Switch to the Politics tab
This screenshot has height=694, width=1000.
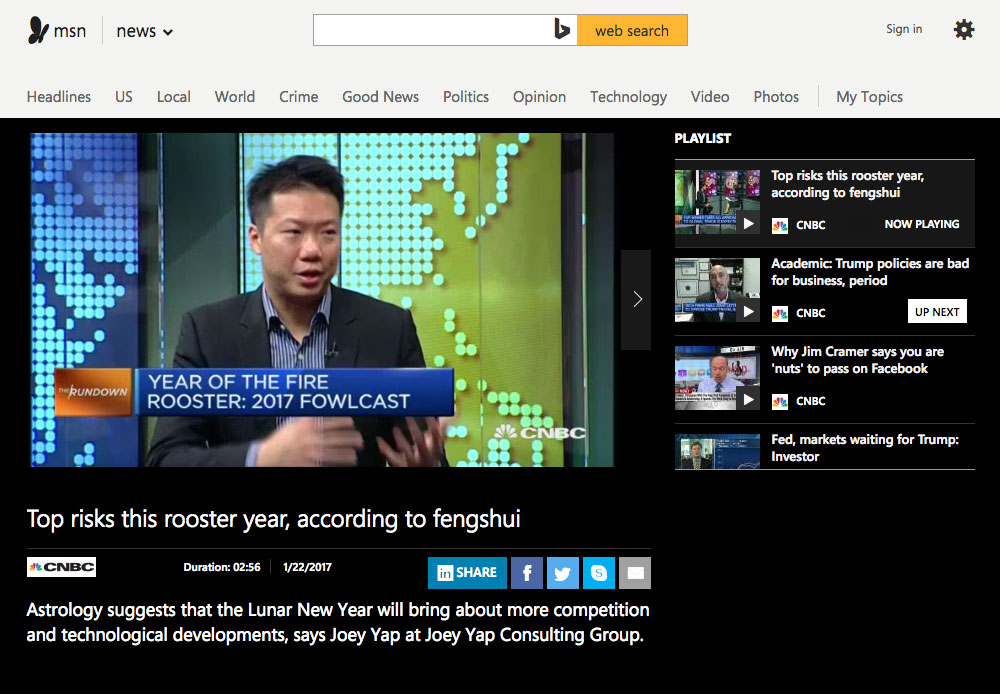466,97
